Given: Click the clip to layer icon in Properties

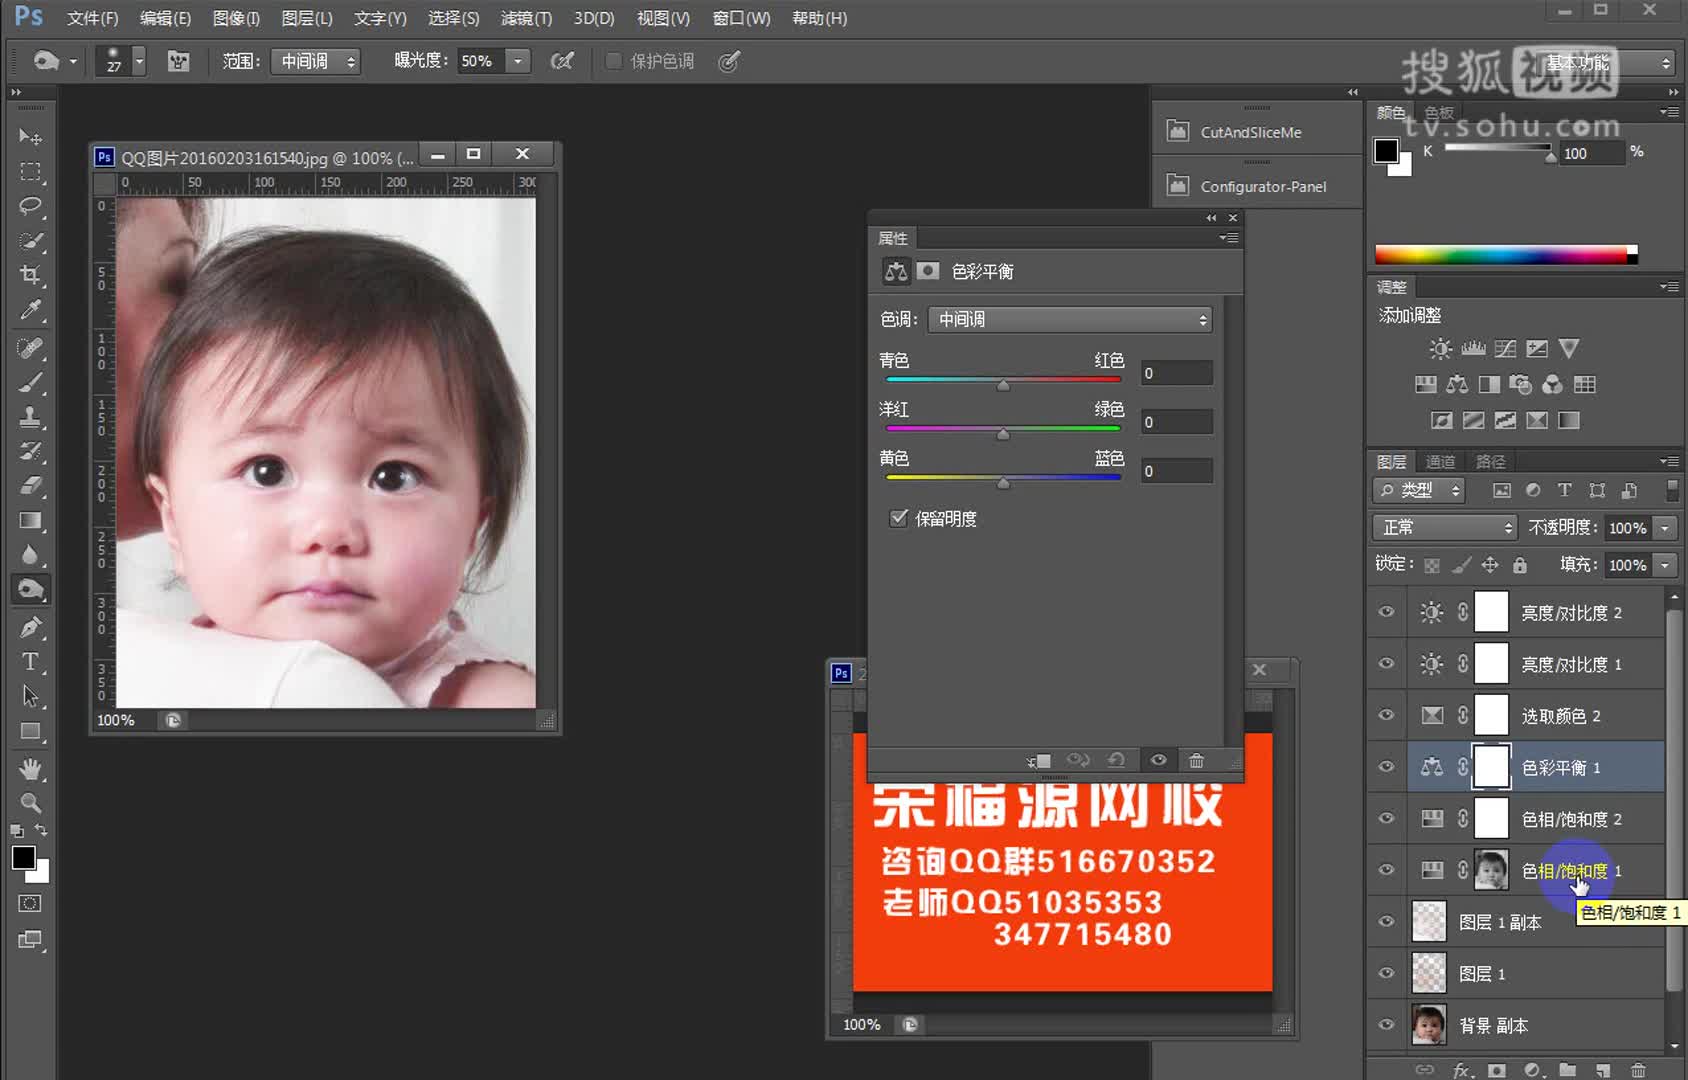Looking at the screenshot, I should click(1039, 761).
